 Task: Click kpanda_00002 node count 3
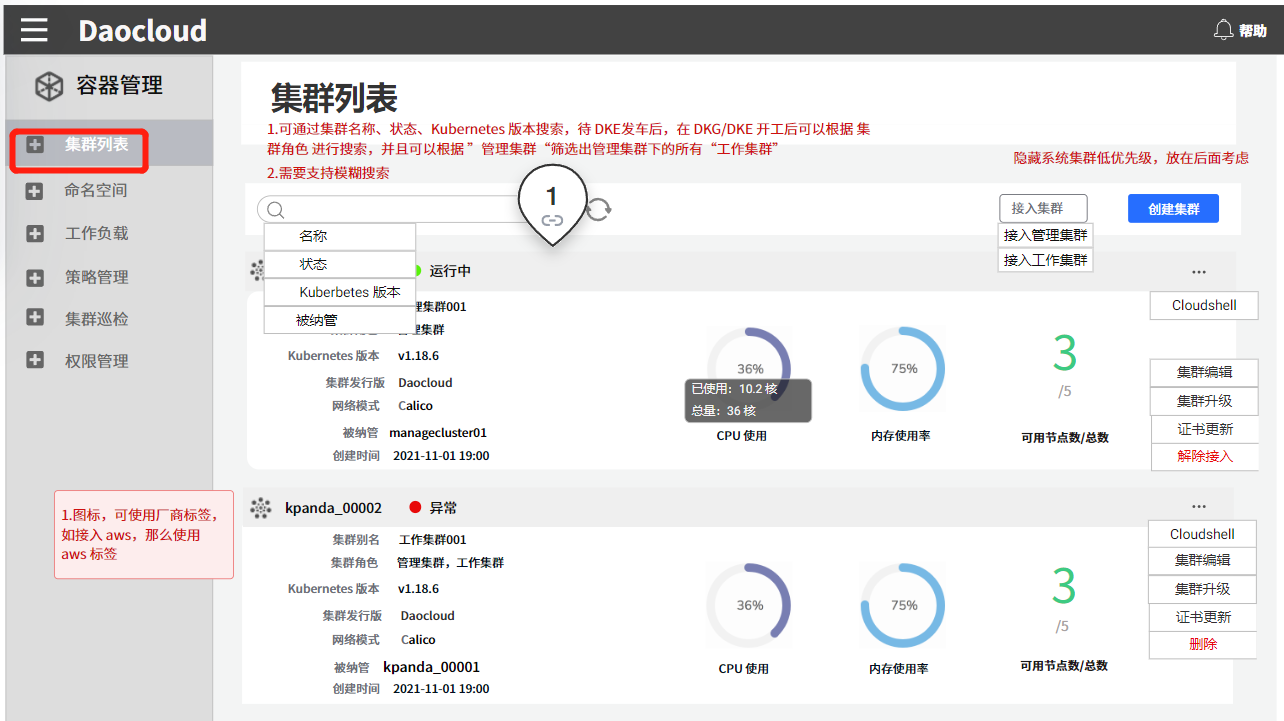(x=1064, y=587)
